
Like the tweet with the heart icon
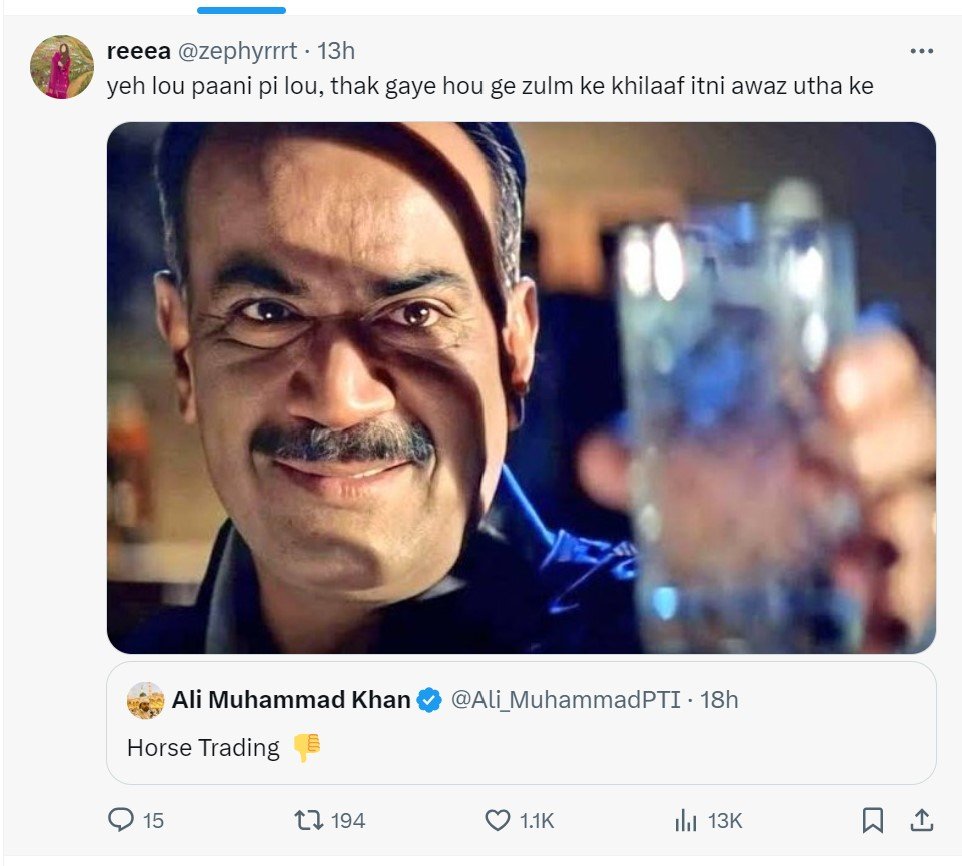[x=498, y=821]
